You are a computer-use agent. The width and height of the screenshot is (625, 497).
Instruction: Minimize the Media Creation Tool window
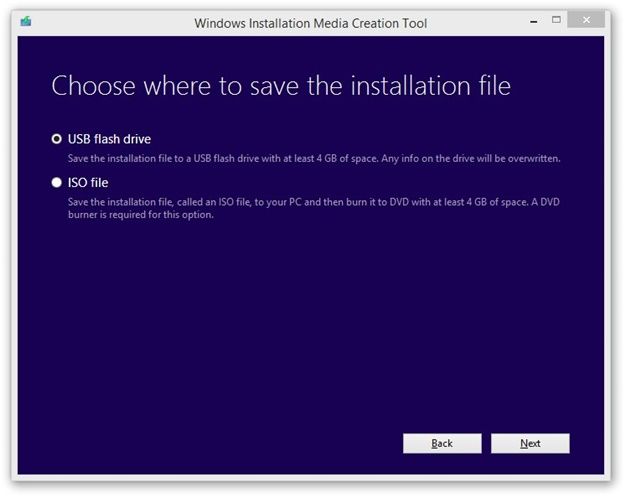[534, 22]
